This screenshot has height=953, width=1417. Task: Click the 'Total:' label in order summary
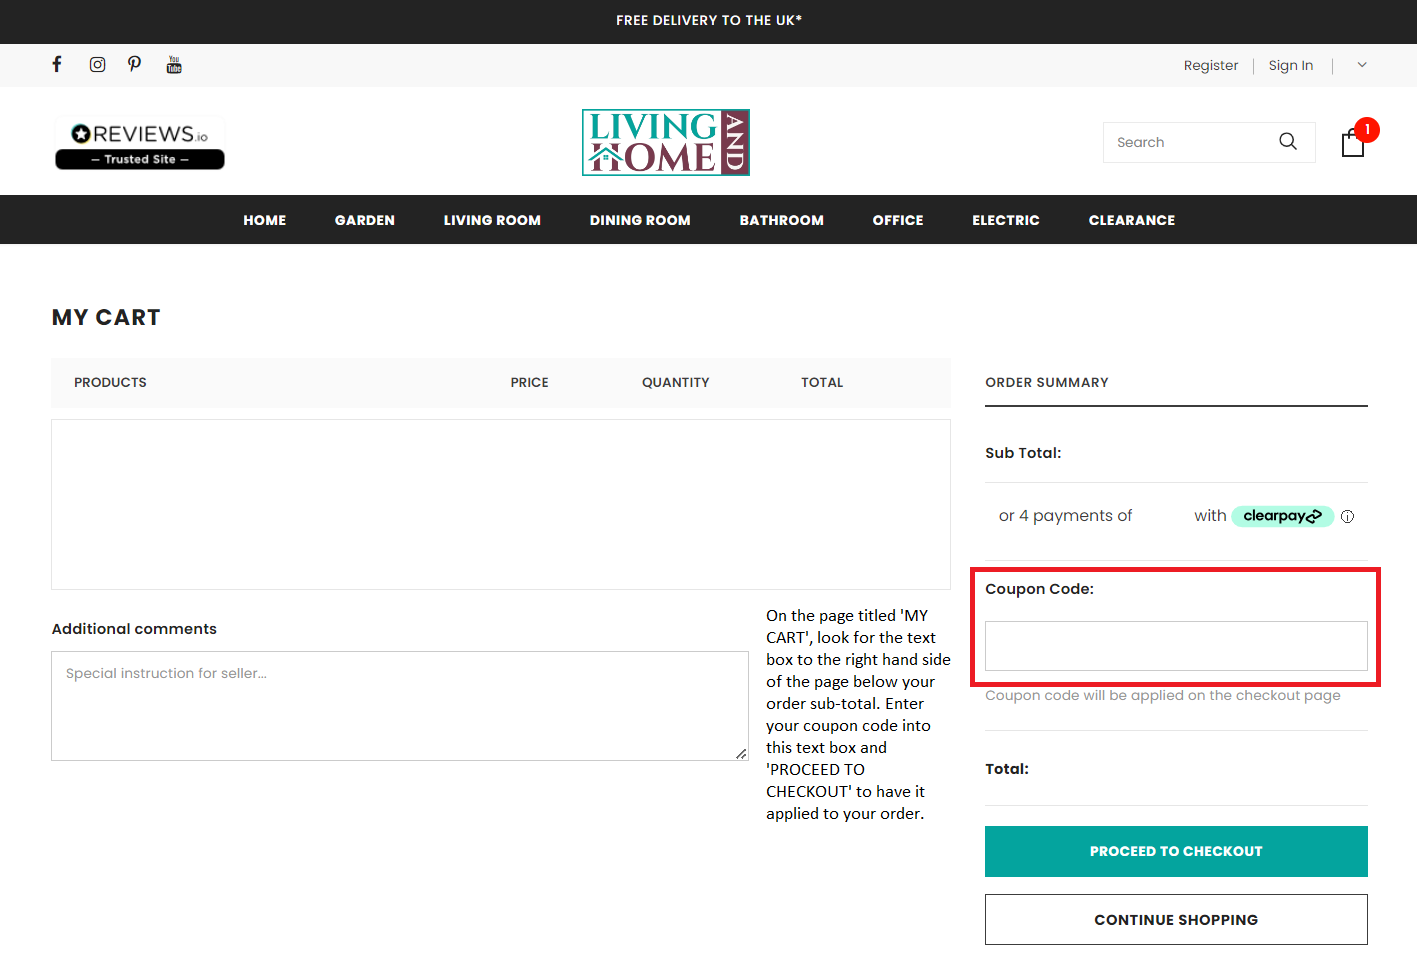[1007, 769]
